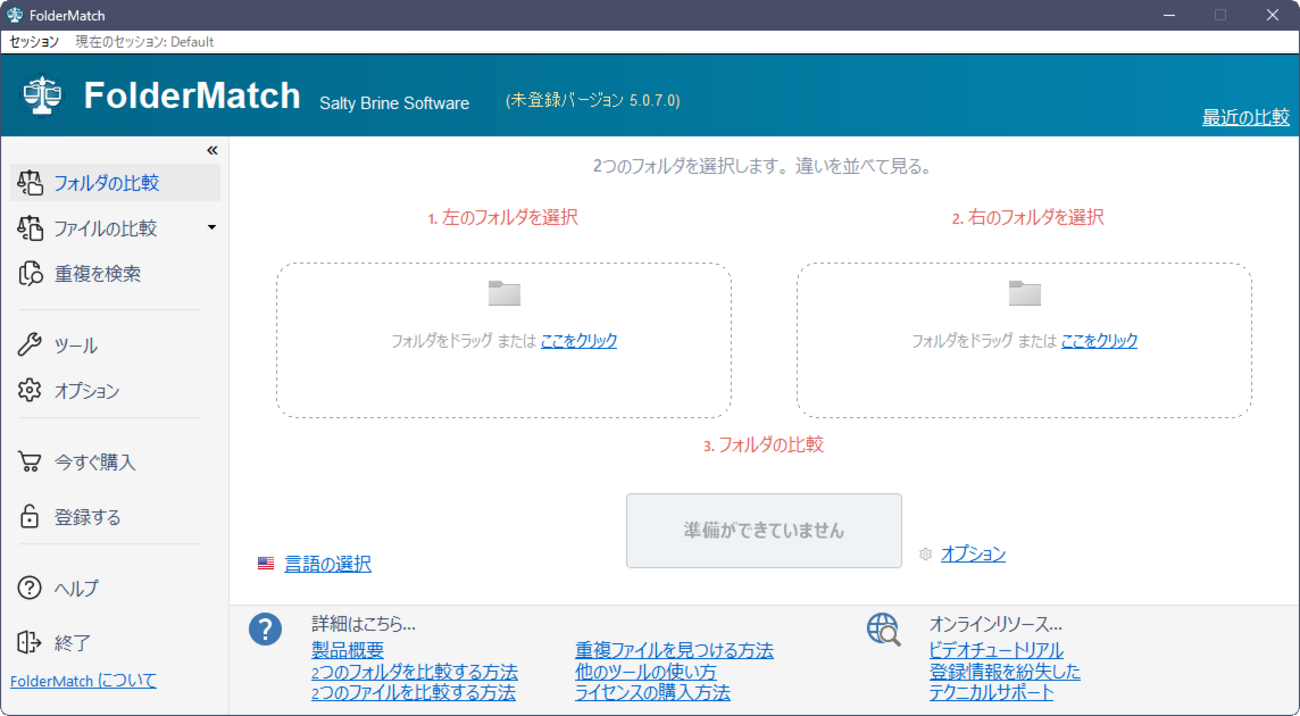
Task: Click the duplicate search icon (重複を検索)
Action: coord(30,273)
